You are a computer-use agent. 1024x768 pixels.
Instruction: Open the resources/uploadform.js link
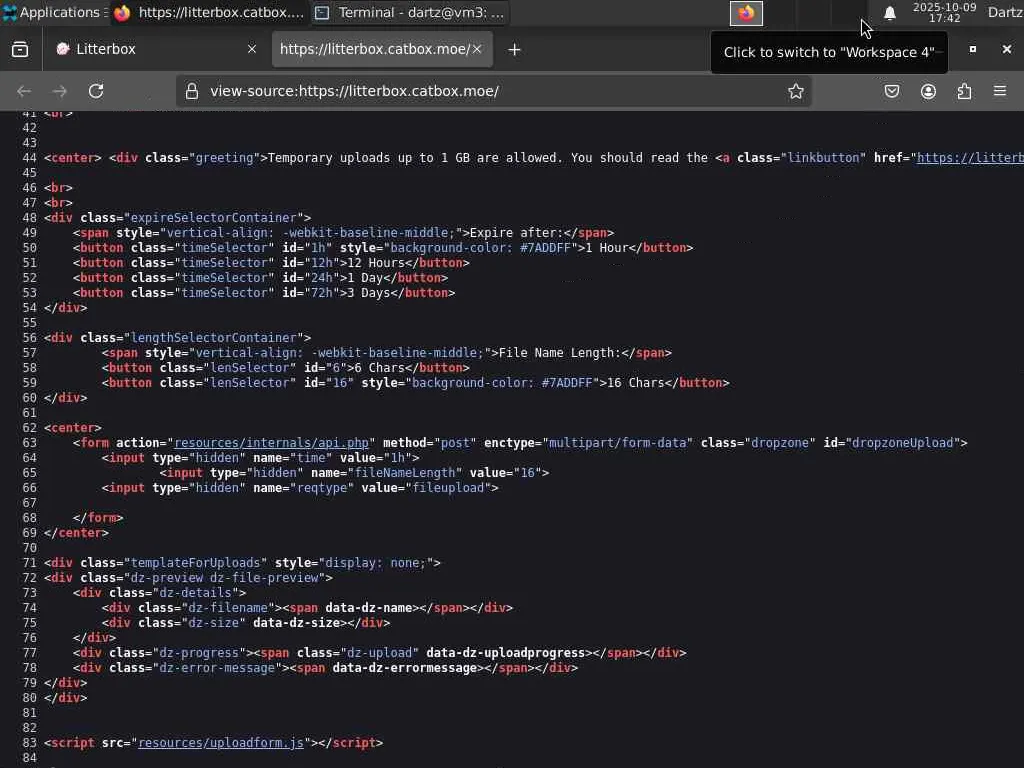pos(221,743)
